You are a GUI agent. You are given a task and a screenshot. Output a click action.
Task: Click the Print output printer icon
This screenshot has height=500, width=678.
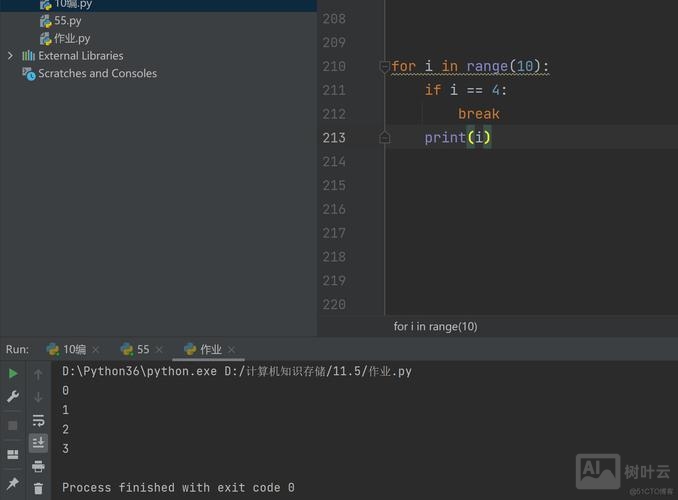click(x=38, y=466)
